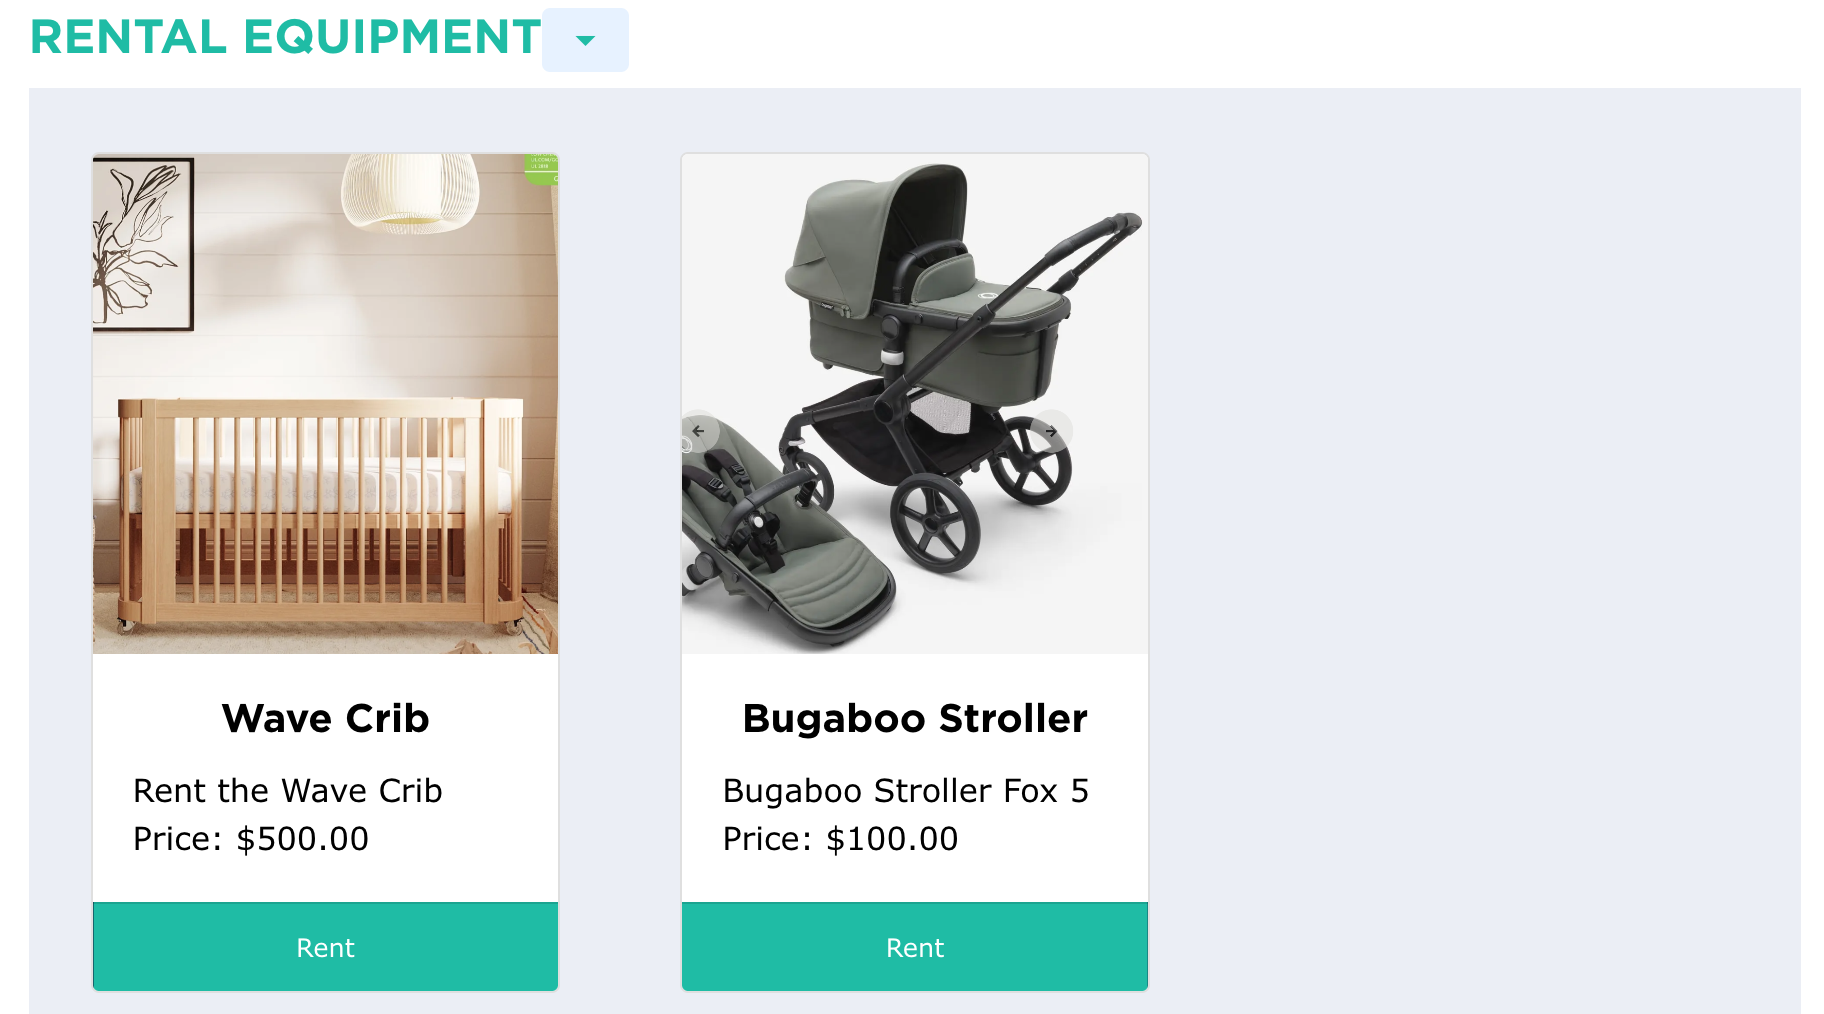Click the Rent the Wave Crib description

click(288, 791)
